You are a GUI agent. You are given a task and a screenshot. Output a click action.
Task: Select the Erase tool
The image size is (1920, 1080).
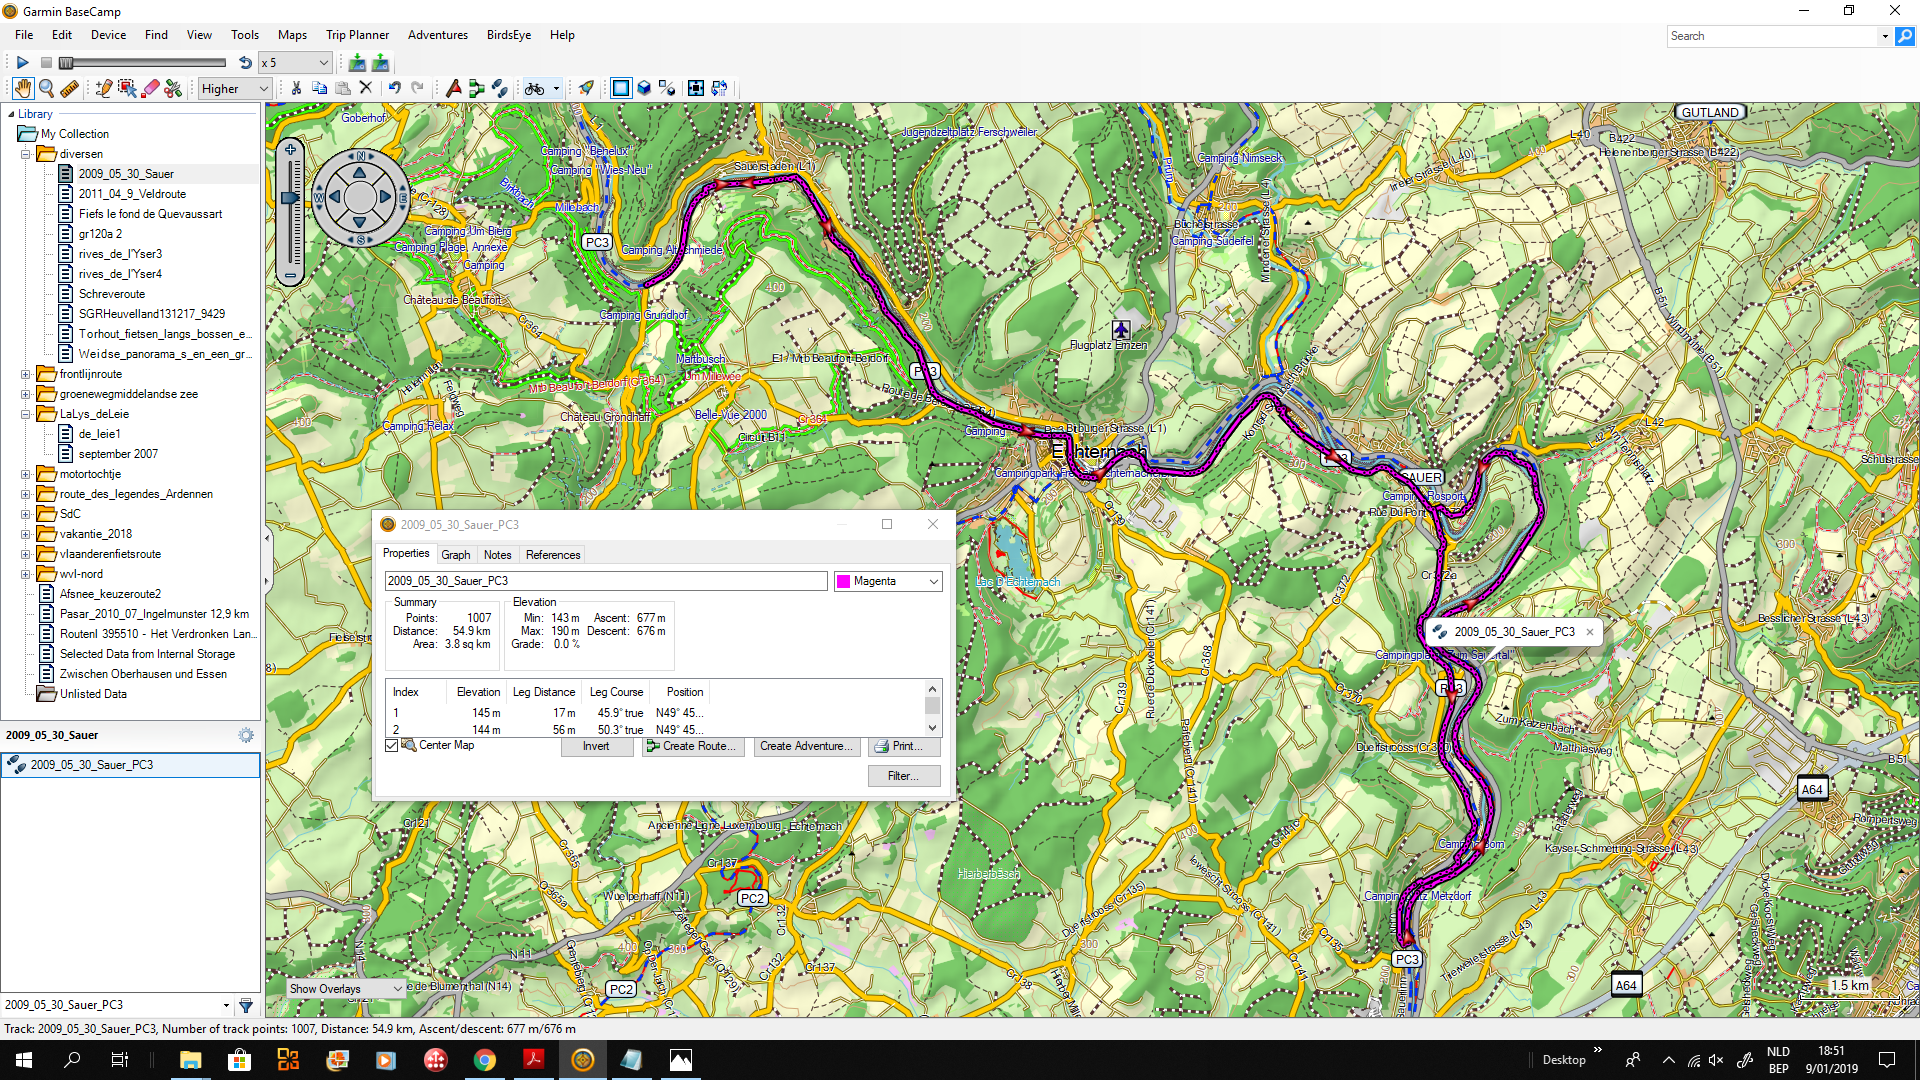pos(151,88)
